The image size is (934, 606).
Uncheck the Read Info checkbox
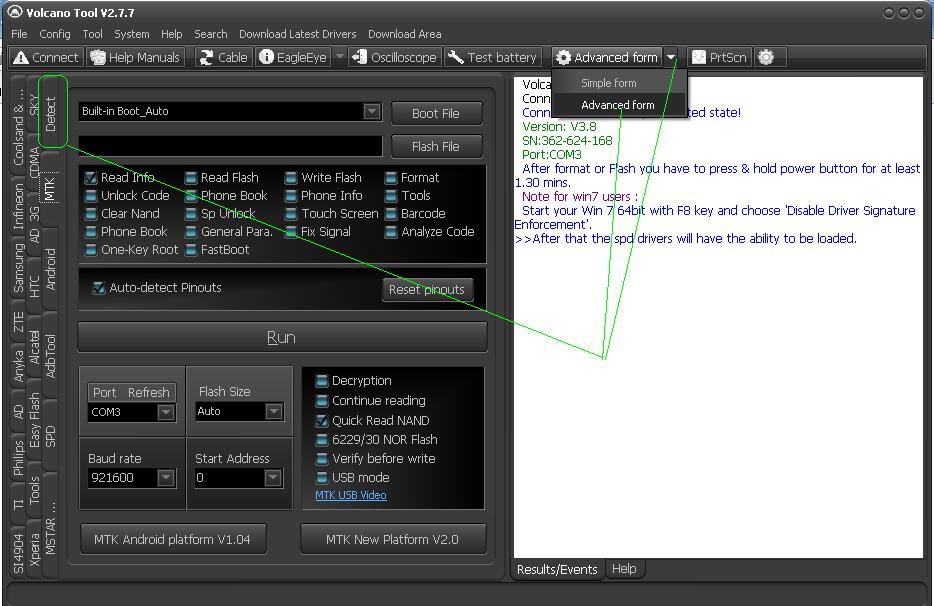click(91, 178)
